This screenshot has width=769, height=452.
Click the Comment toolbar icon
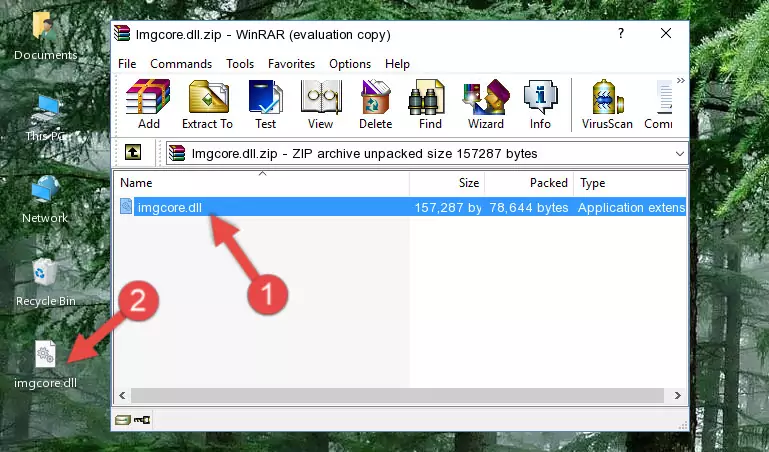[658, 104]
